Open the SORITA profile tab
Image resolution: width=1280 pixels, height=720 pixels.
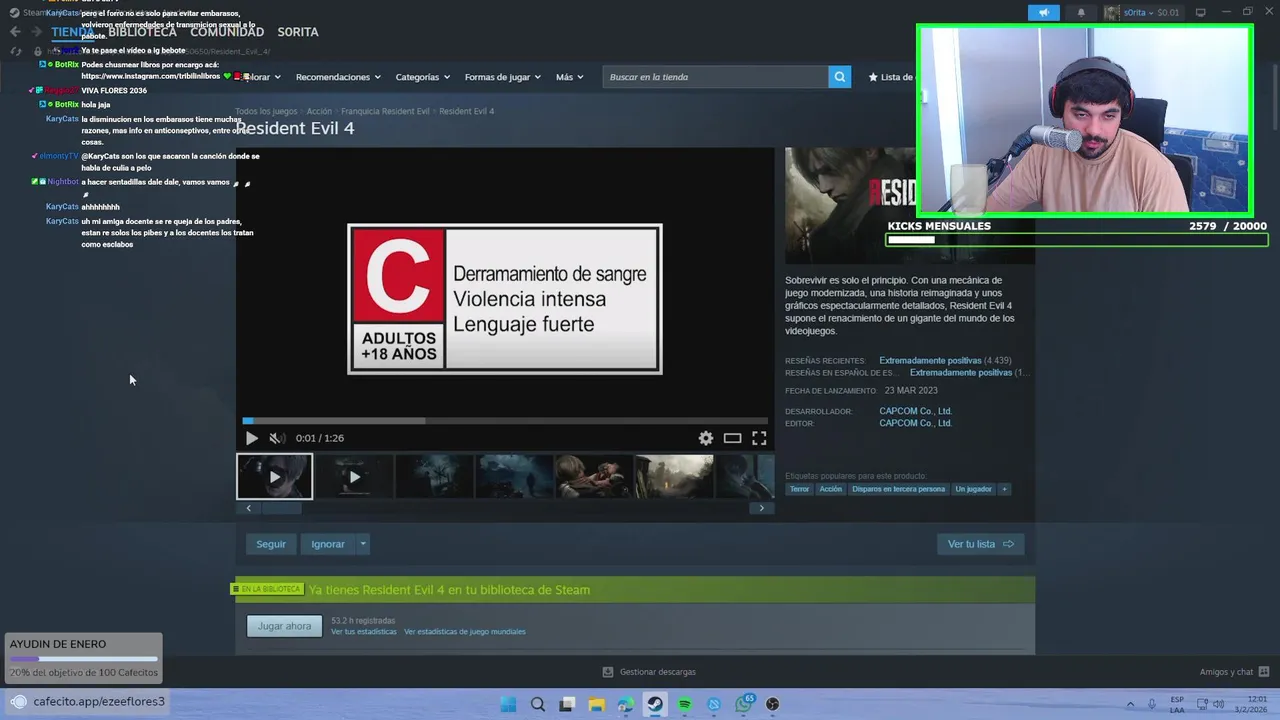298,32
